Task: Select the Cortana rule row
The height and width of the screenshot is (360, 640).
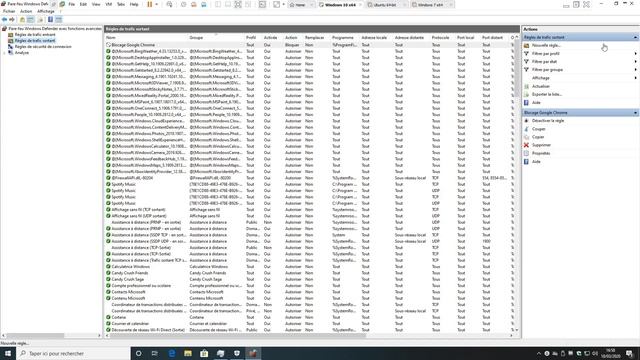Action: (309, 317)
